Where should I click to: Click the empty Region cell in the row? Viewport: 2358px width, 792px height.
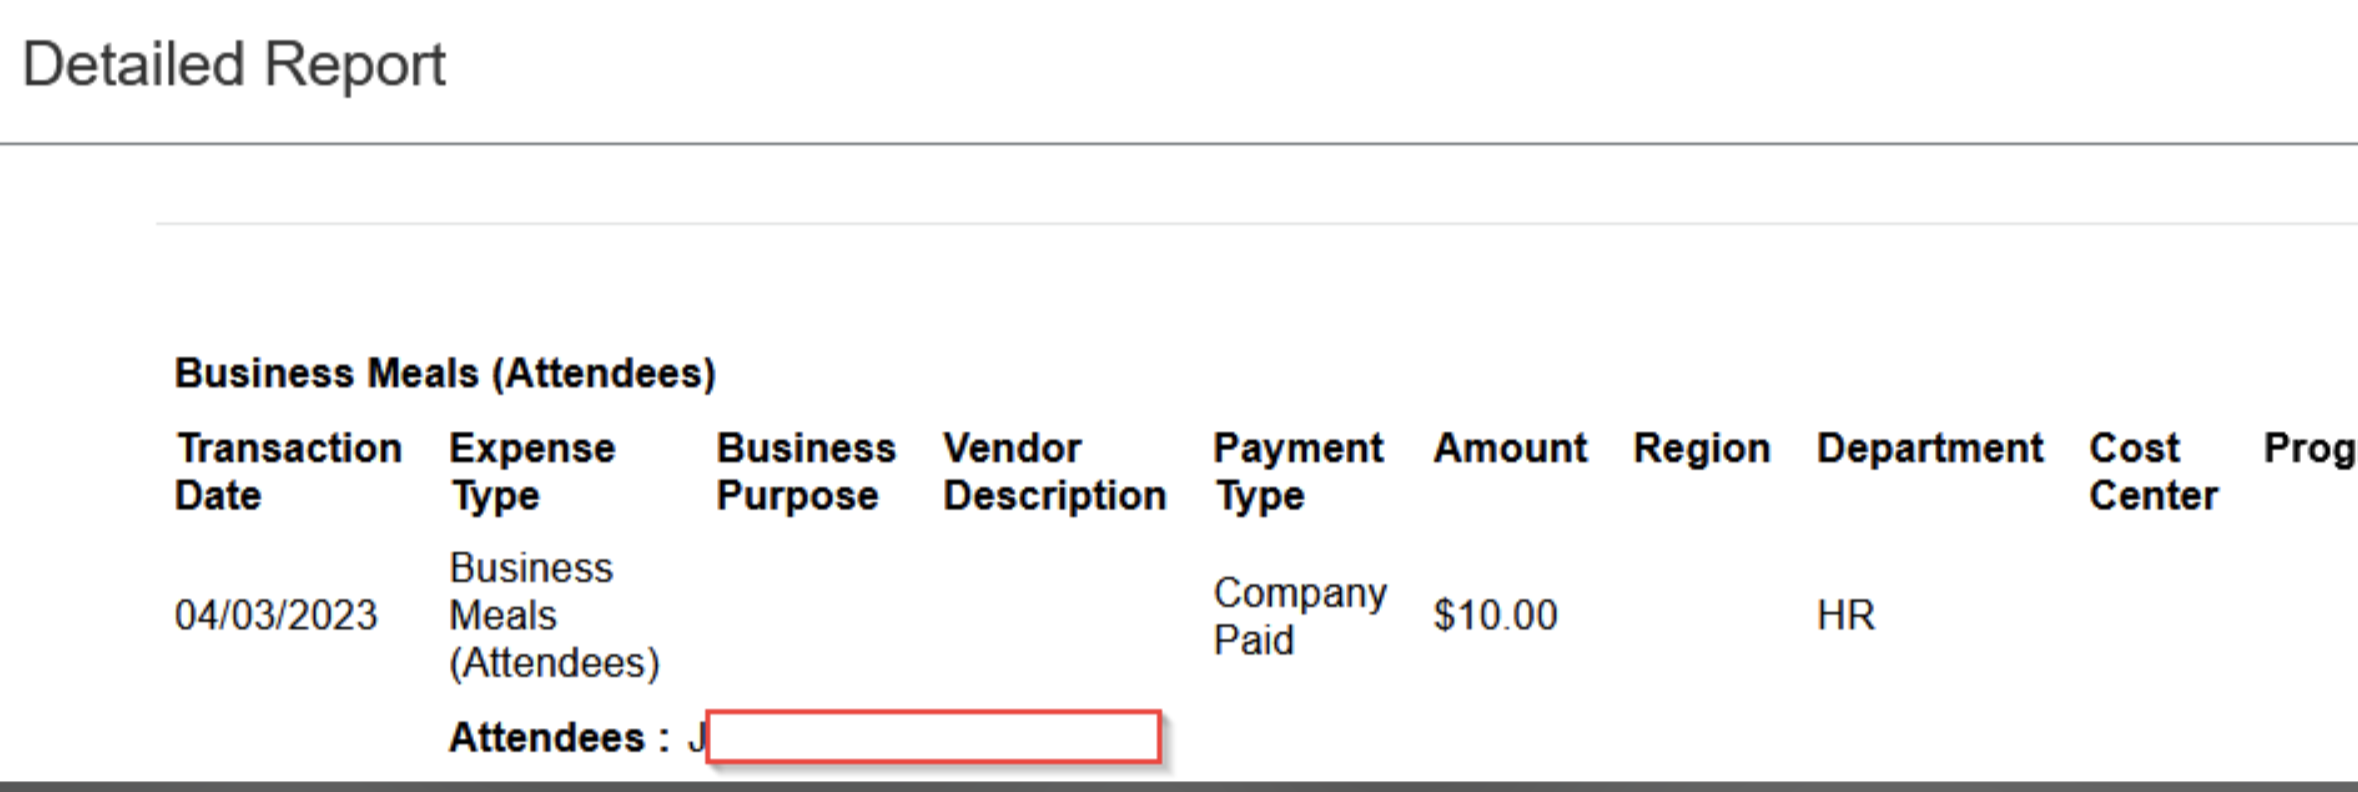1701,615
